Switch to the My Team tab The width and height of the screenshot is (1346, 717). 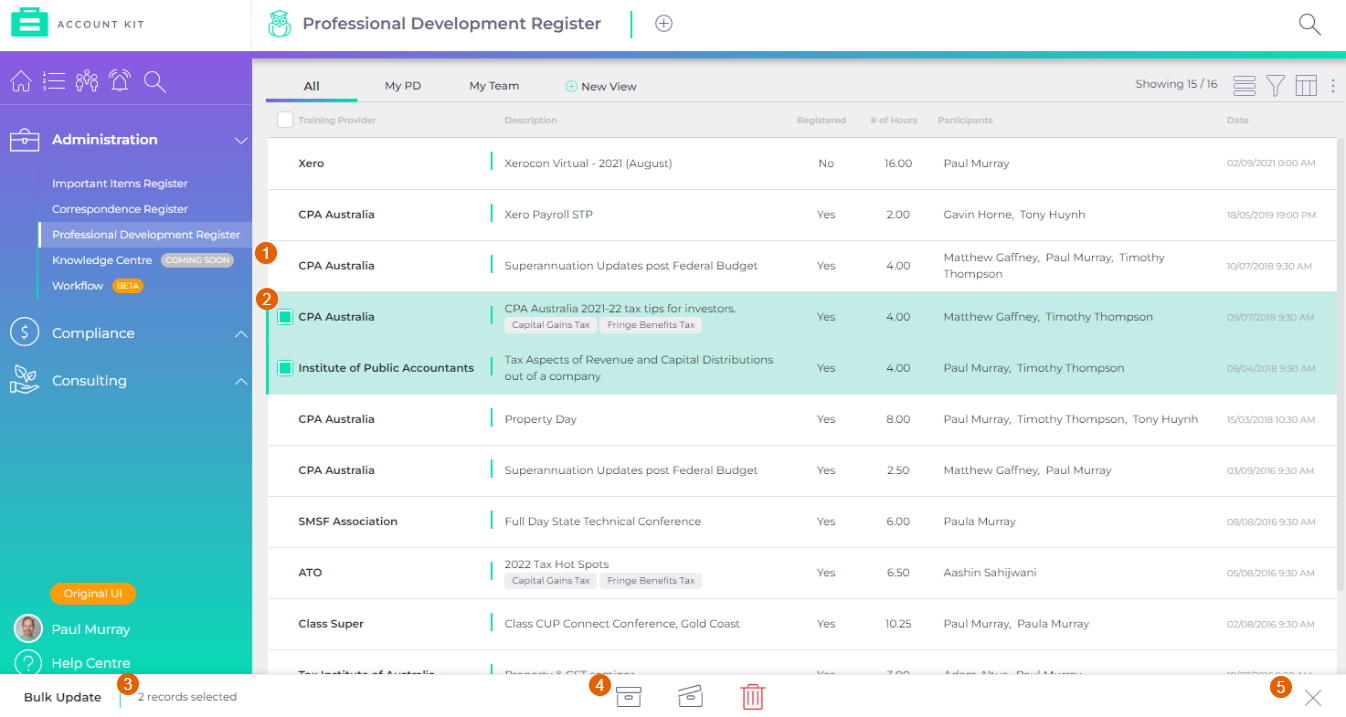coord(494,86)
